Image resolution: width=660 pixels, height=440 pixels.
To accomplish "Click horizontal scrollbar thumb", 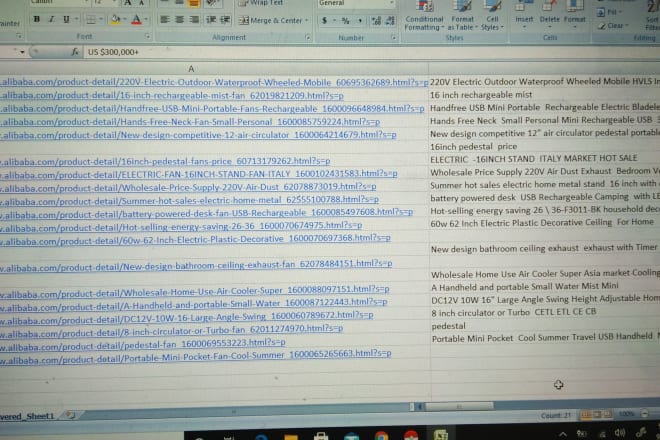I will 459,406.
